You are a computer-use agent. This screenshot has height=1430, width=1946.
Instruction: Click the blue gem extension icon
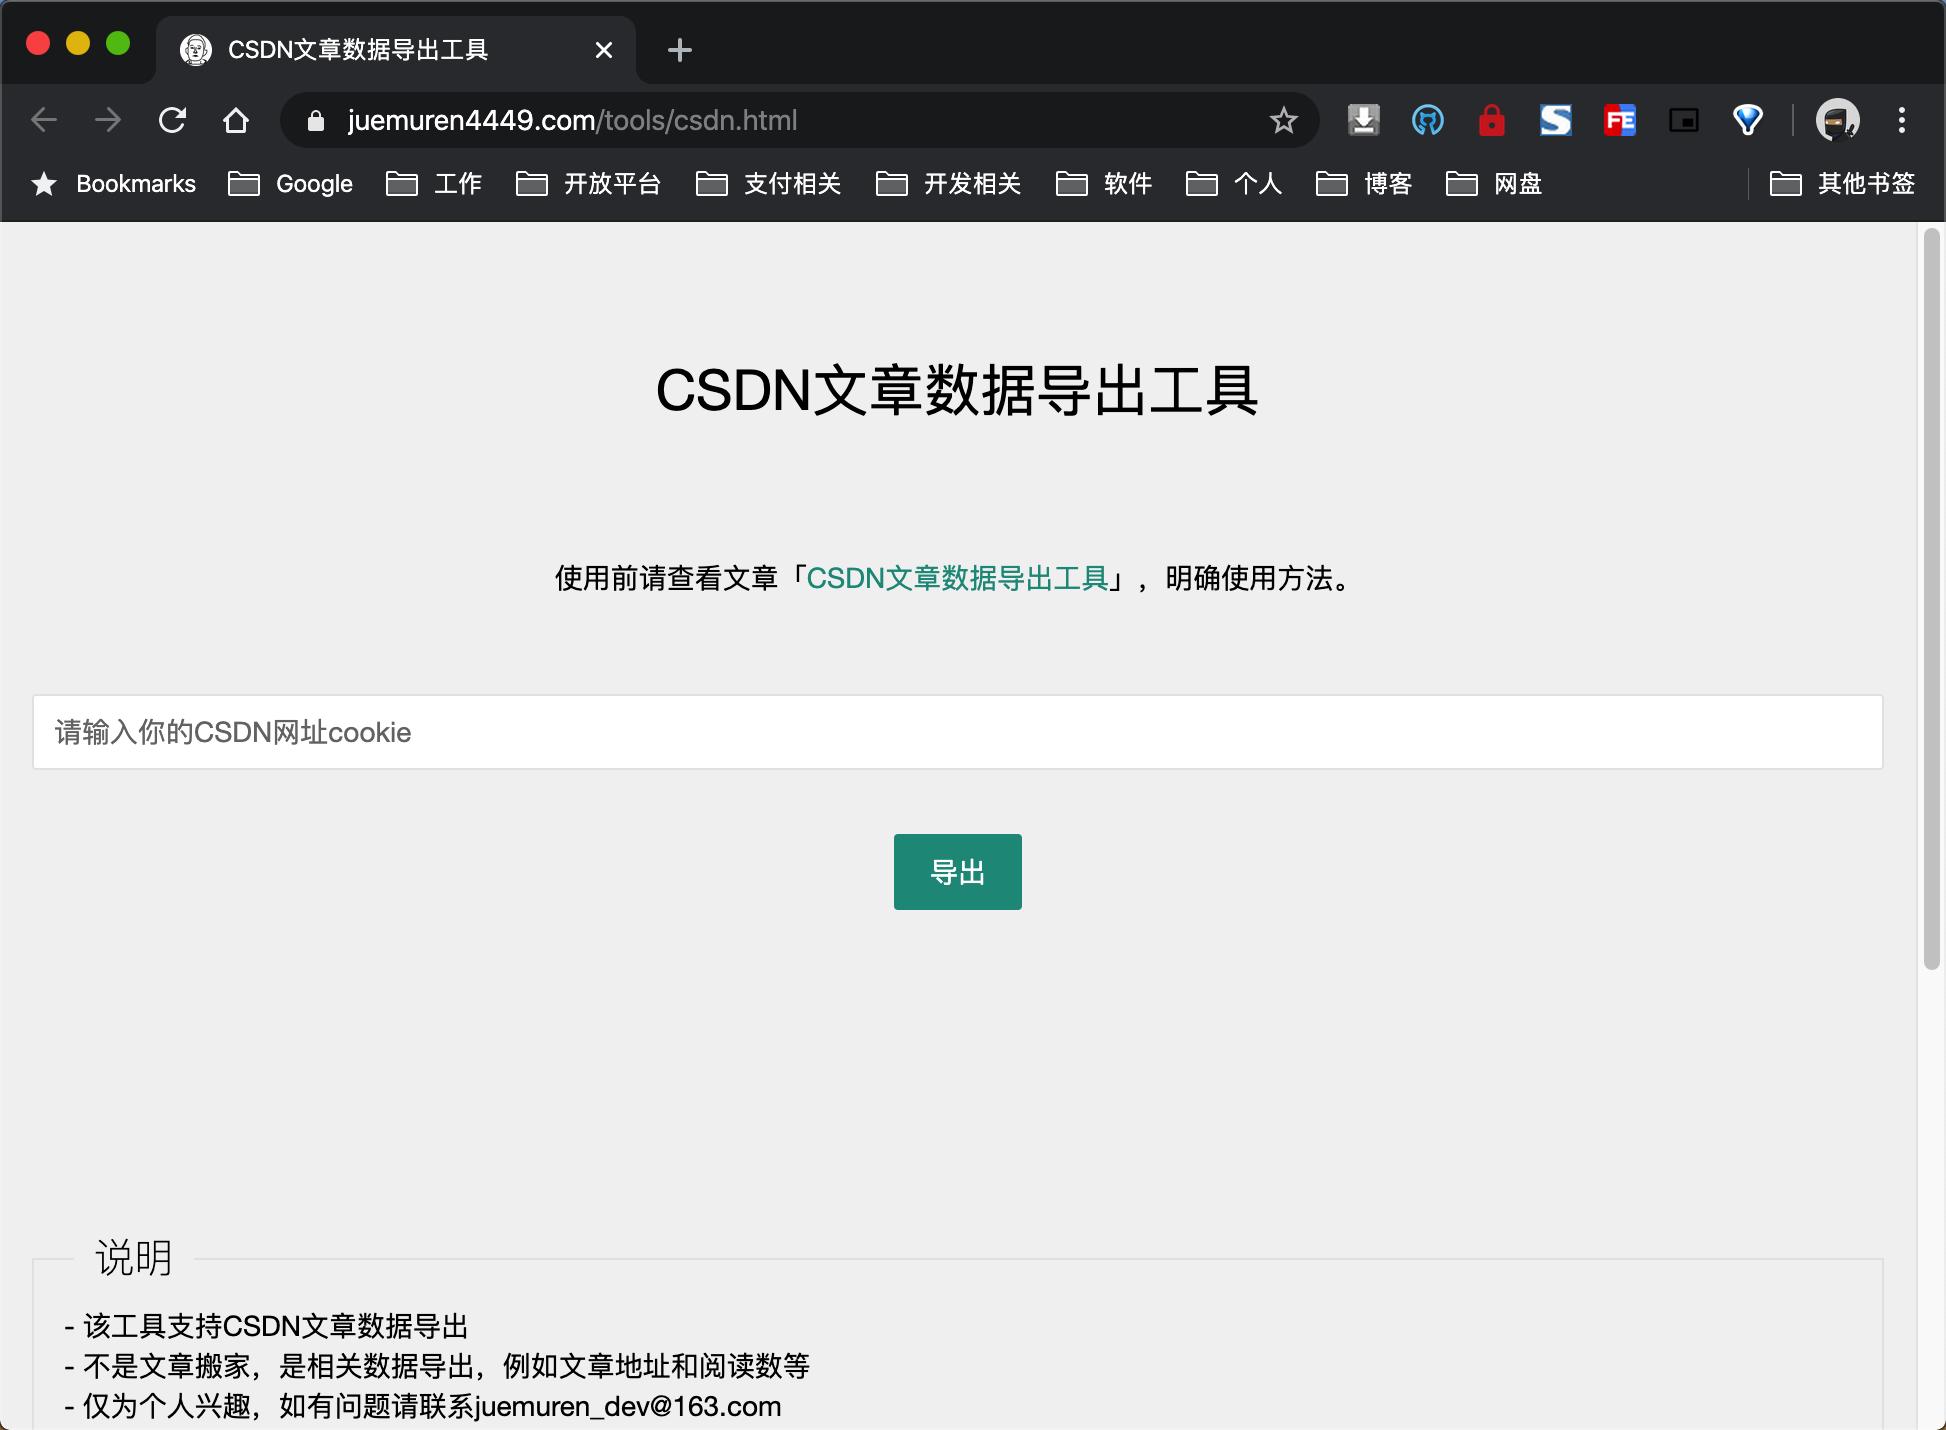pyautogui.click(x=1748, y=120)
